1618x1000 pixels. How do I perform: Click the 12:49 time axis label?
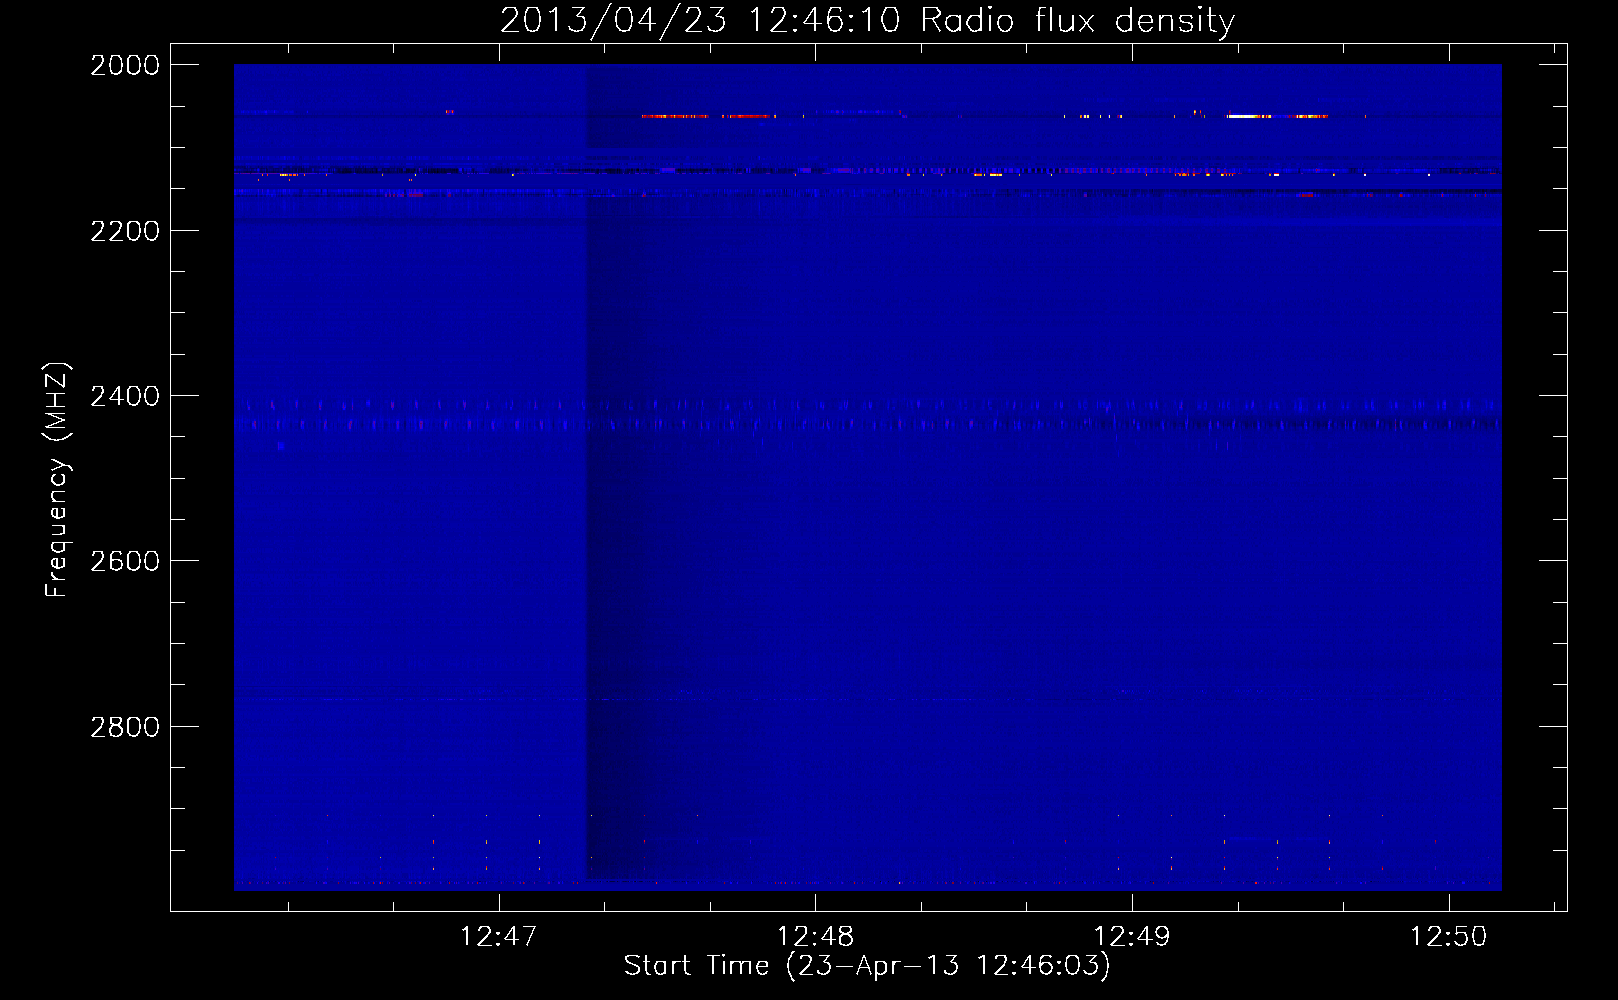pyautogui.click(x=1132, y=936)
